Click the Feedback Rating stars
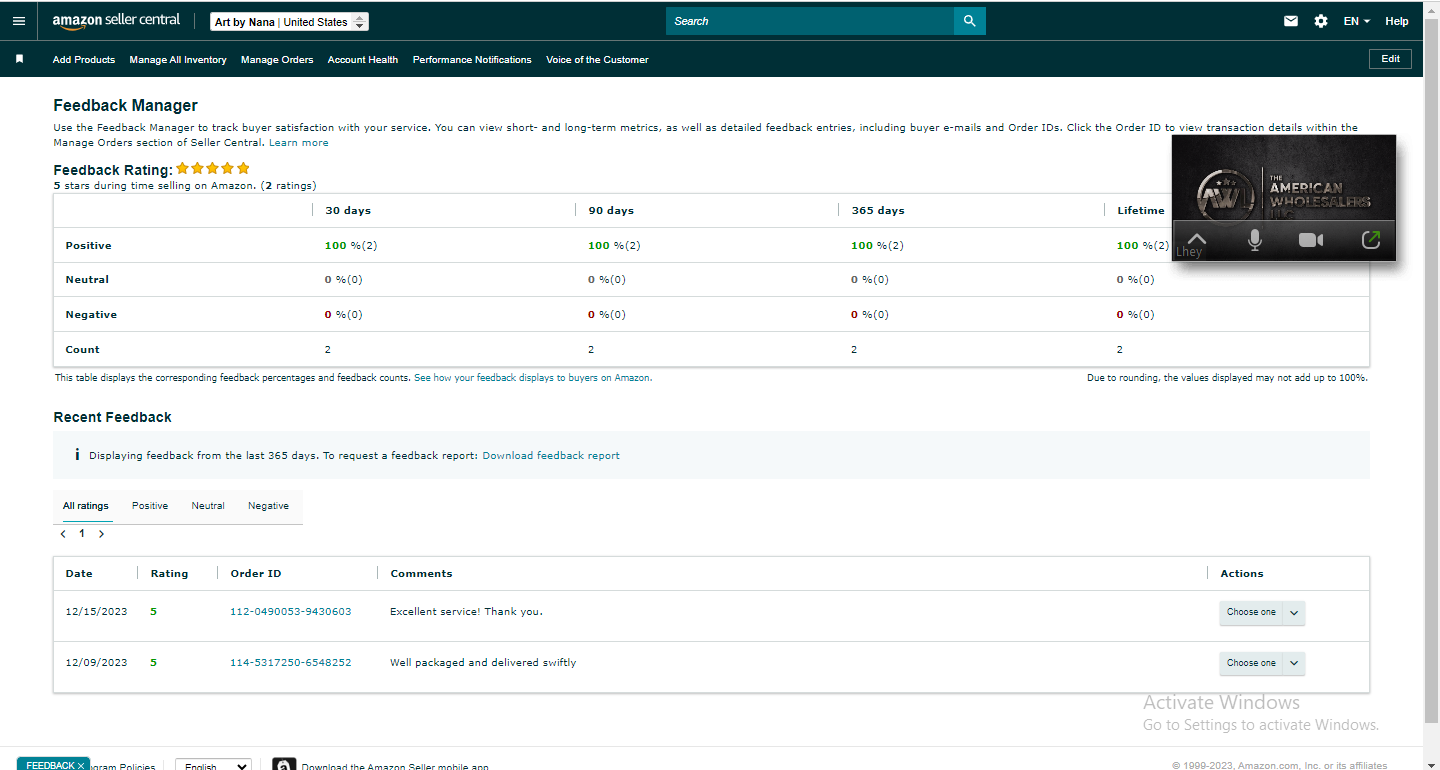The height and width of the screenshot is (770, 1440). coord(213,168)
